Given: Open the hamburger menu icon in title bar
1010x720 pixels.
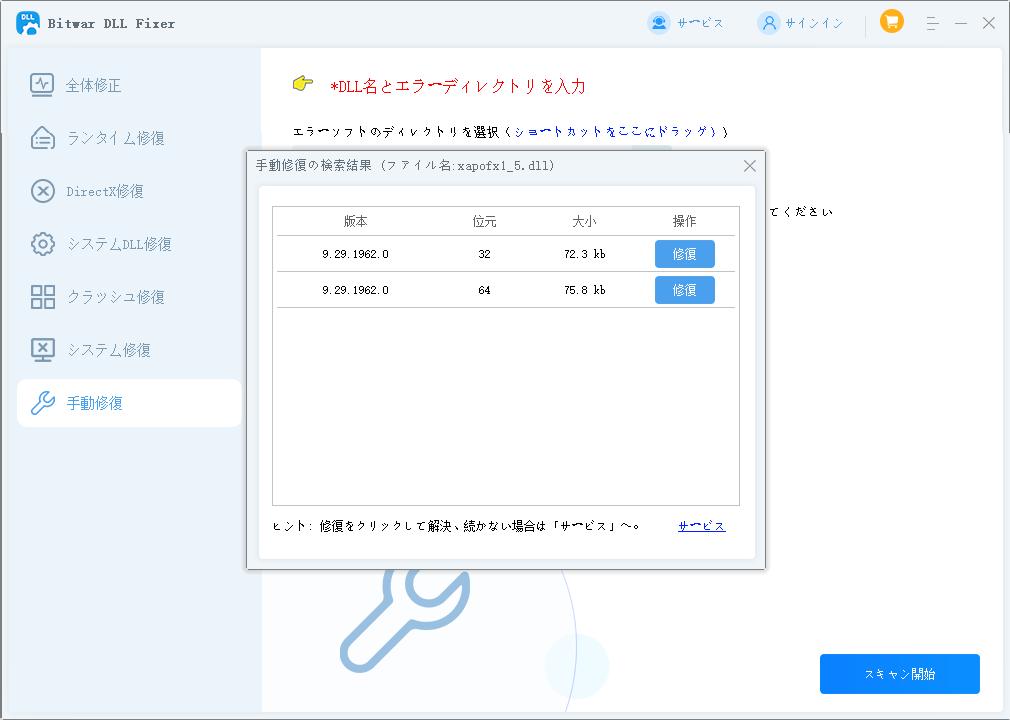Looking at the screenshot, I should pos(932,23).
